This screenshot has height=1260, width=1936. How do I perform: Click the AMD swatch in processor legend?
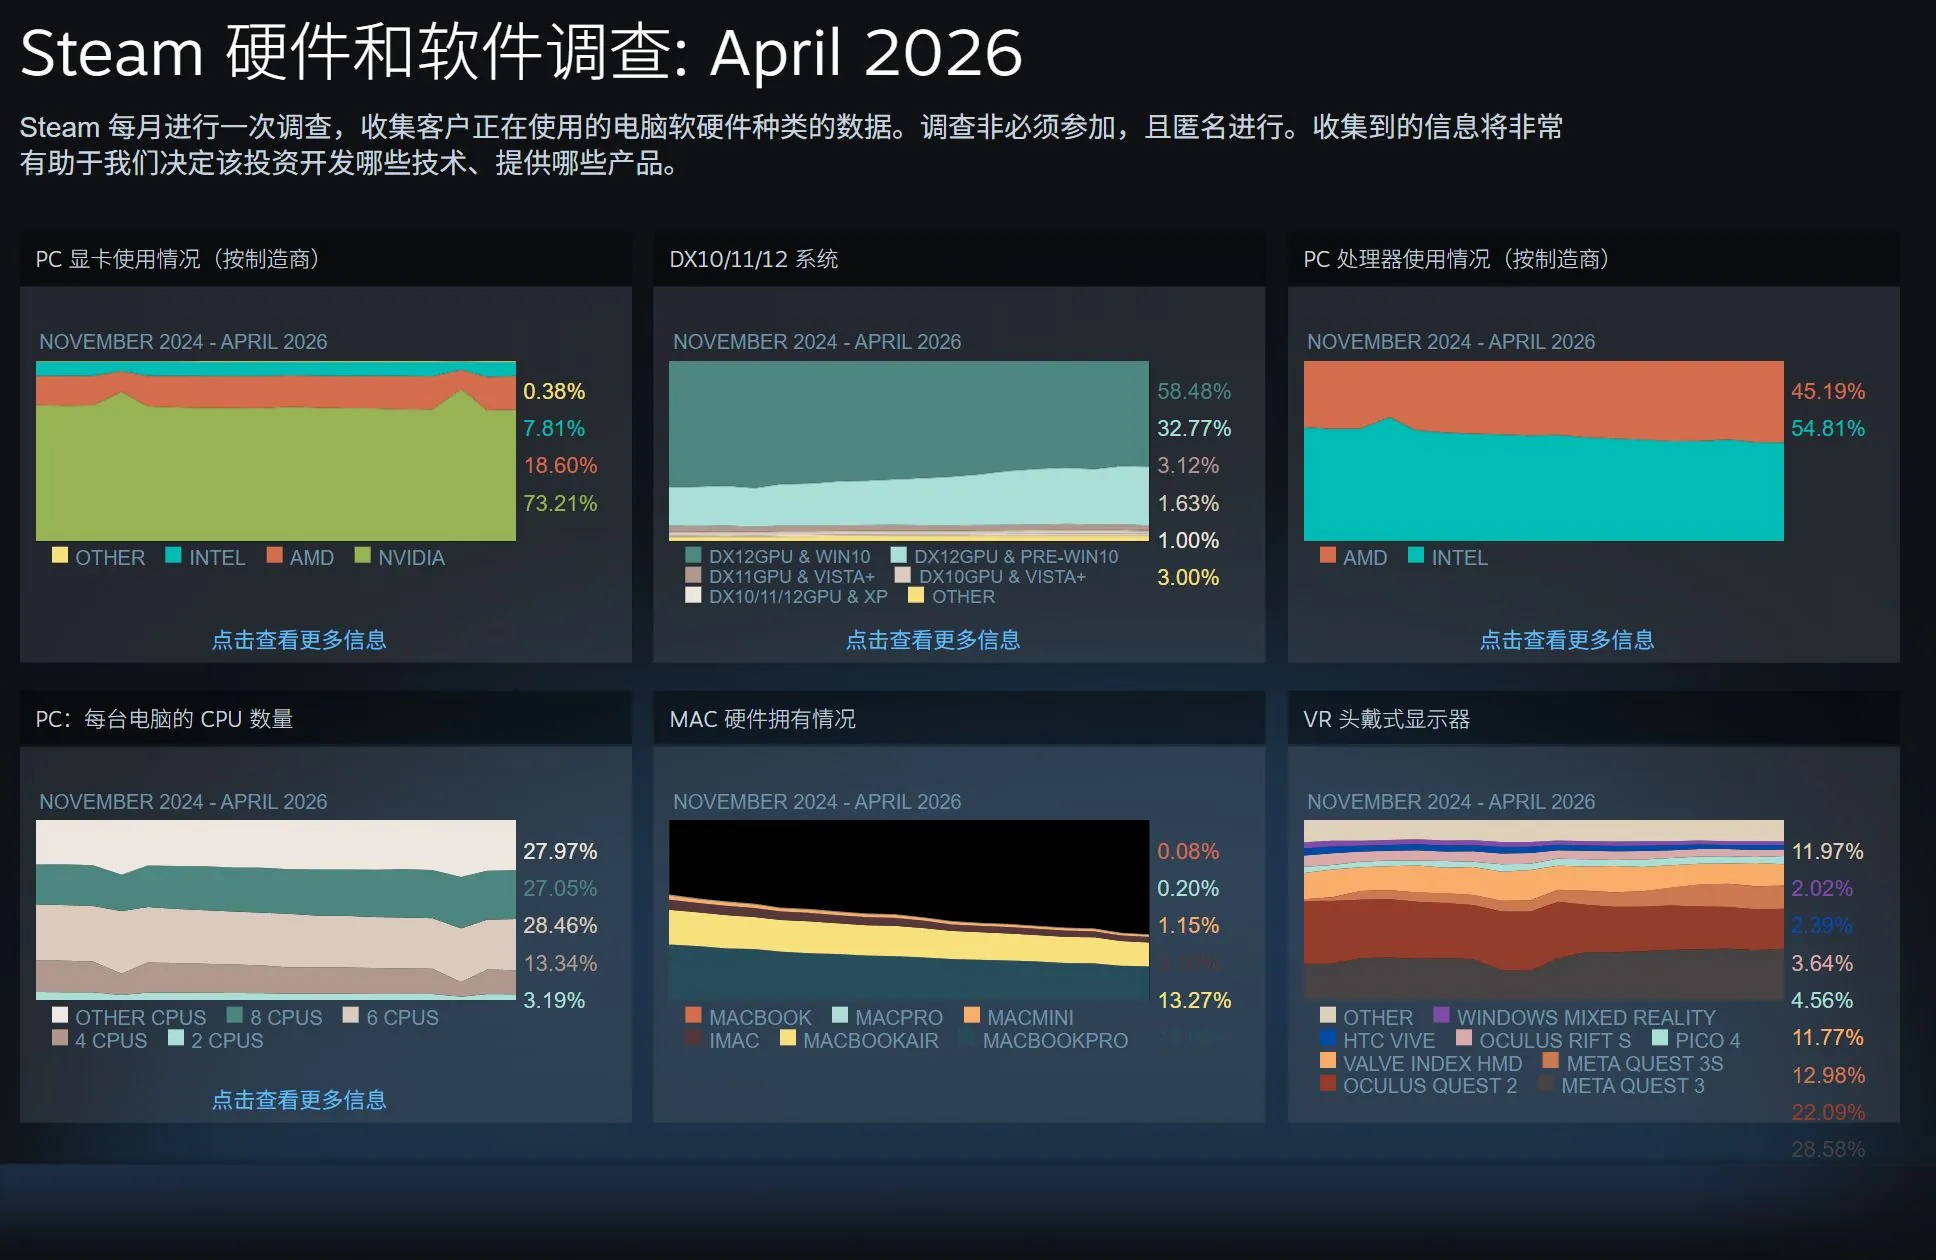(1328, 555)
